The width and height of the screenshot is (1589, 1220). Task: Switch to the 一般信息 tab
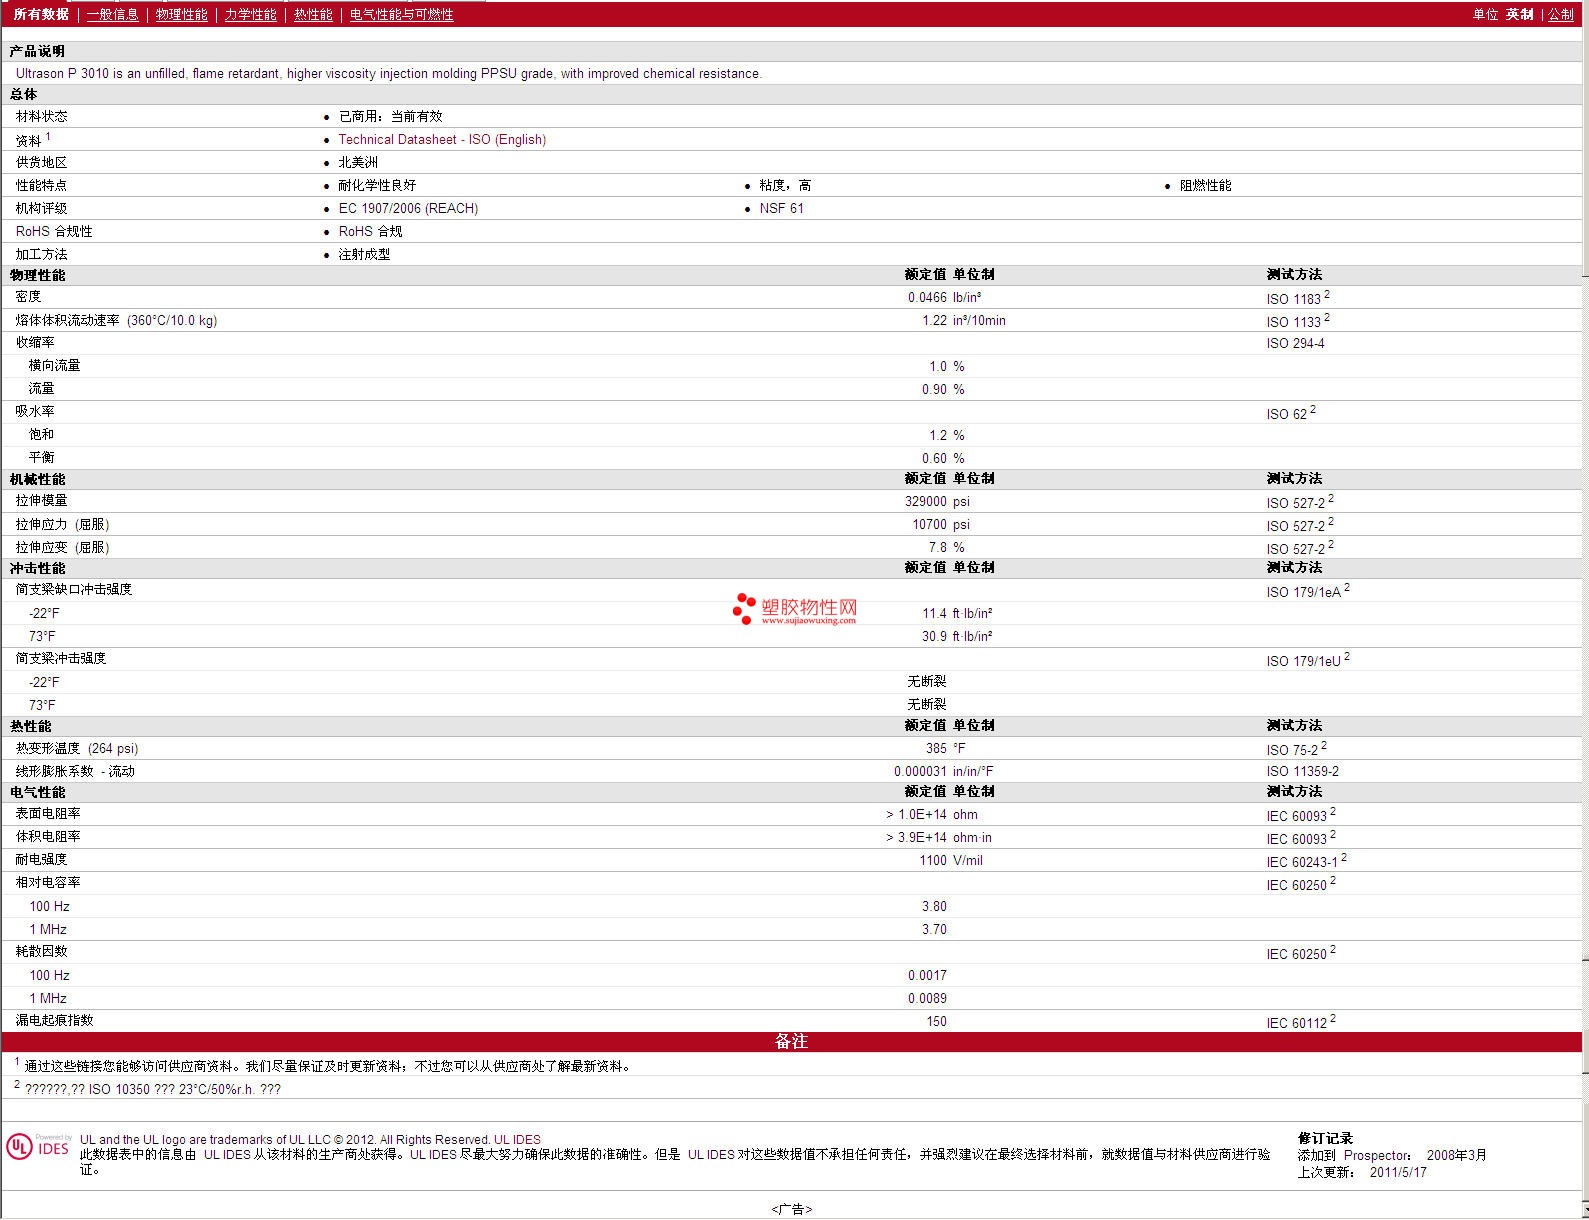[x=113, y=14]
